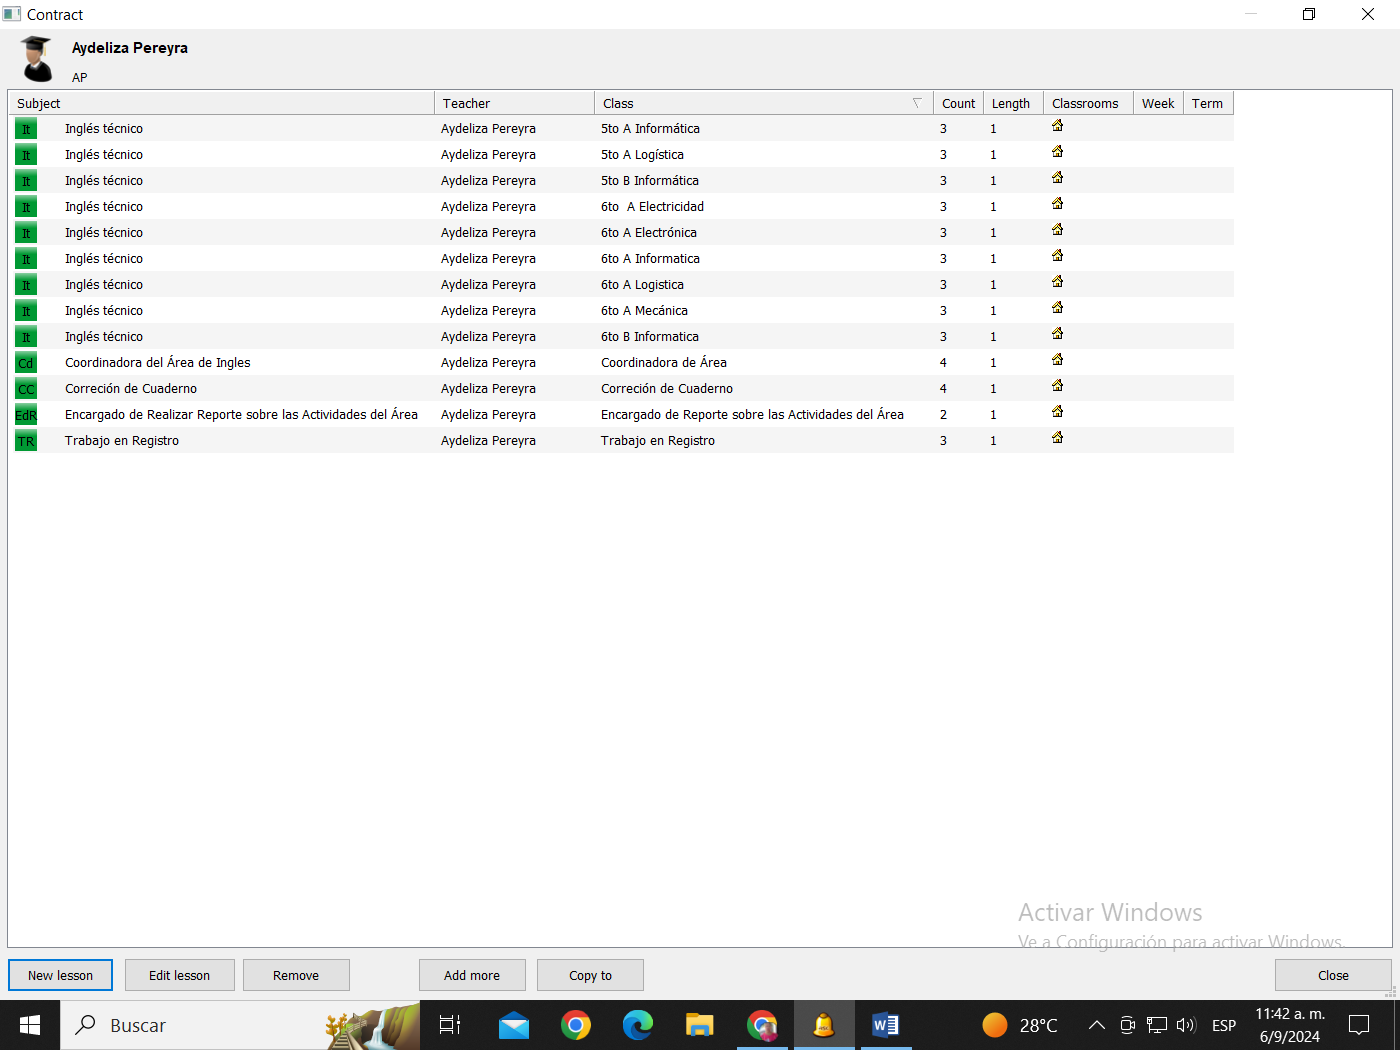The height and width of the screenshot is (1050, 1400).
Task: Sort by the Class column header
Action: tap(763, 103)
